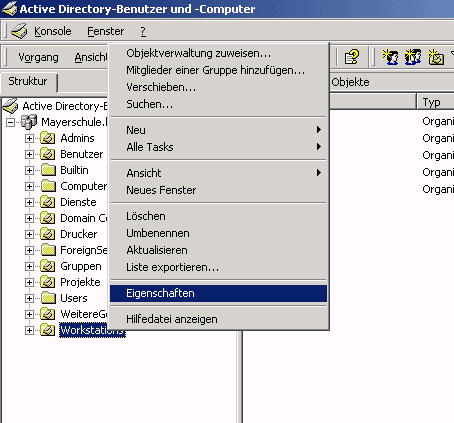Click the Builtin folder icon
The width and height of the screenshot is (454, 423).
[49, 170]
